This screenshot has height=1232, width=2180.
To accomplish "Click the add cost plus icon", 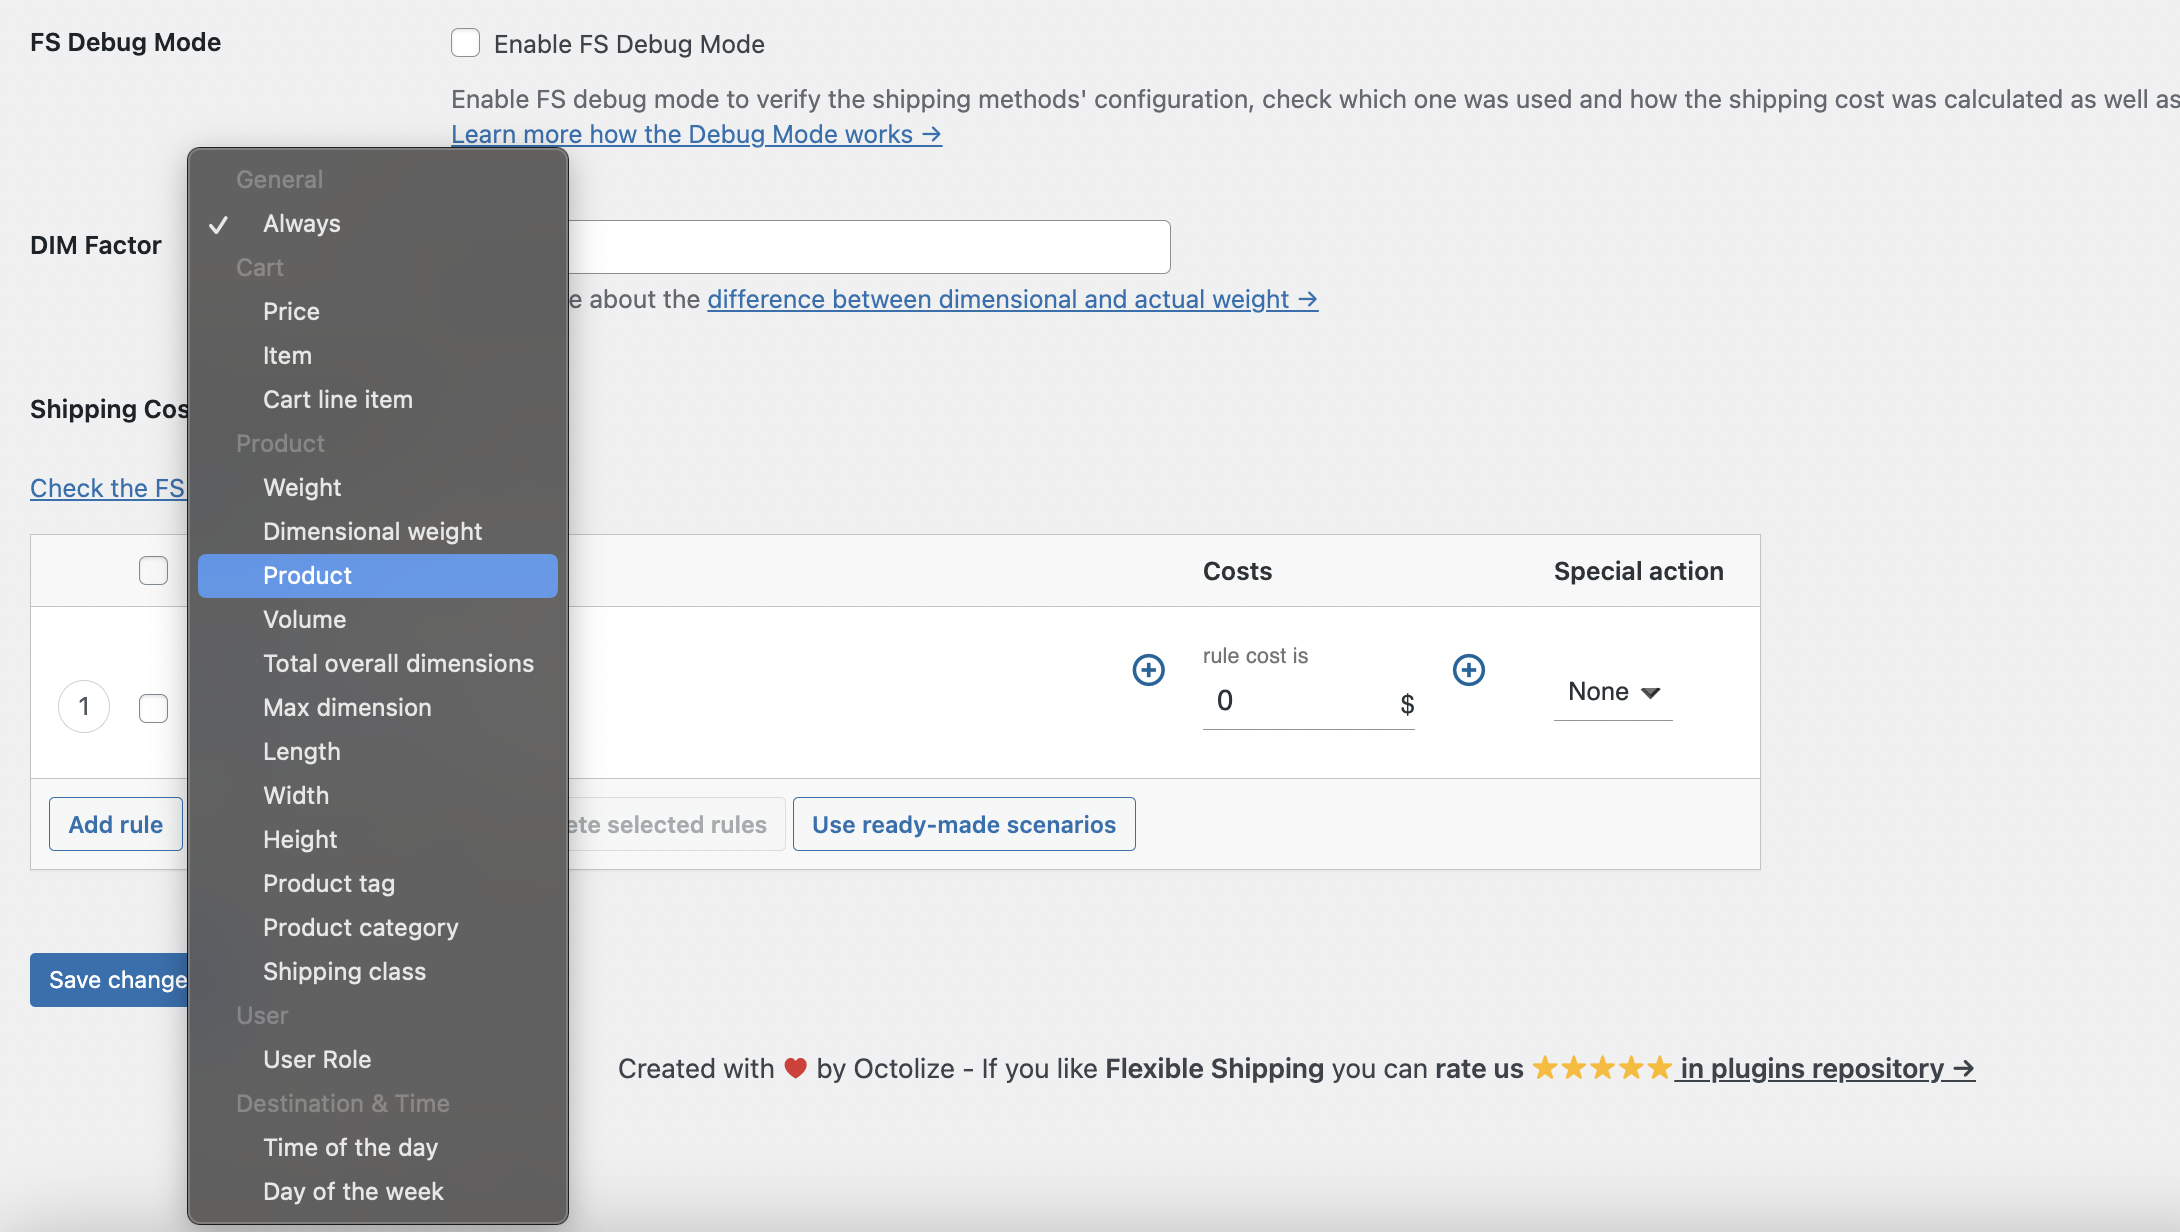I will click(x=1468, y=669).
